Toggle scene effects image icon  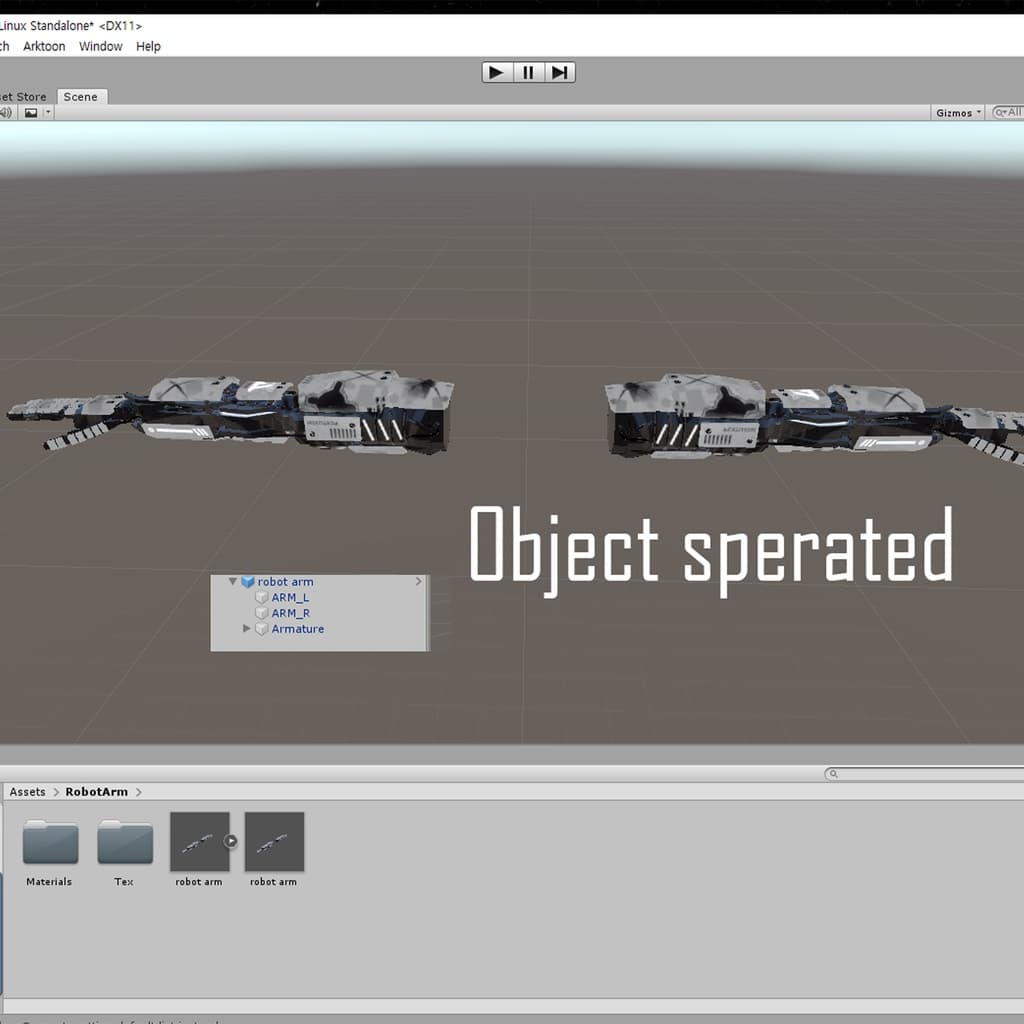tap(31, 113)
